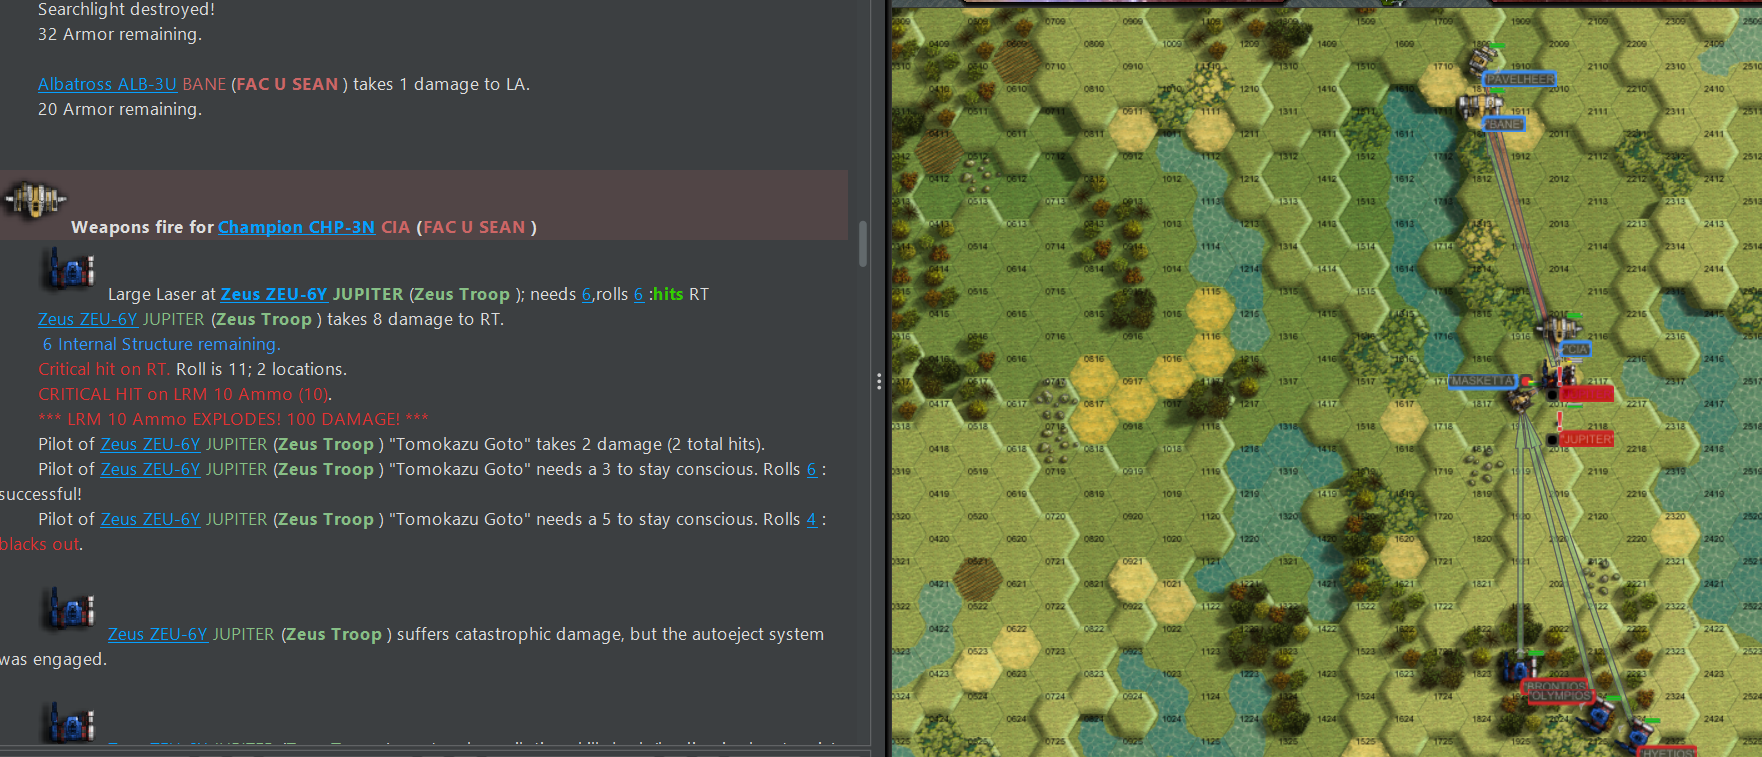Click the 'rolls 6' result link for Large Laser
This screenshot has width=1762, height=757.
tap(639, 294)
